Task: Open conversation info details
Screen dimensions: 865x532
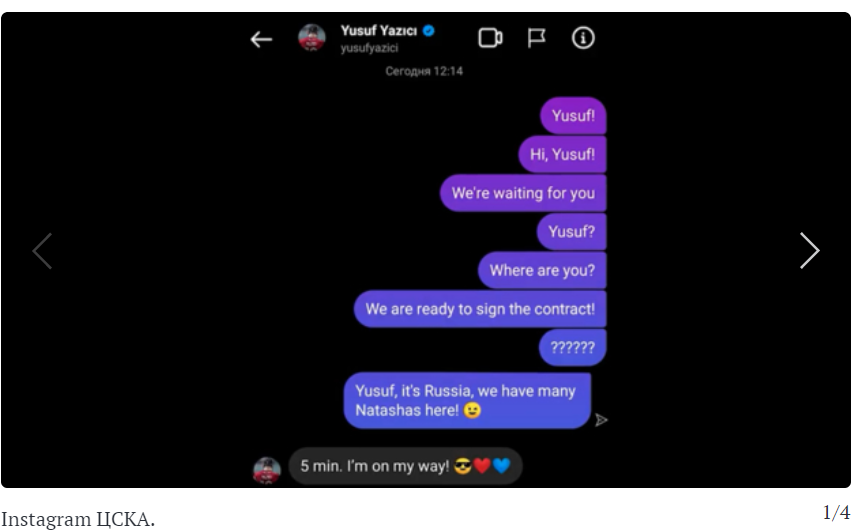Action: pos(583,38)
